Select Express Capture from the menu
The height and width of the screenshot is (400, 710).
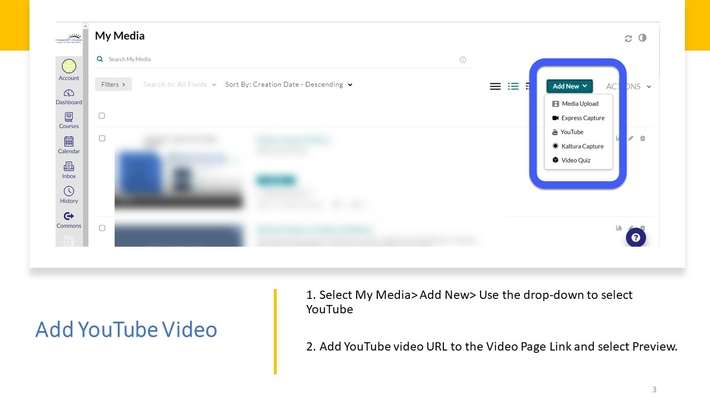(578, 118)
